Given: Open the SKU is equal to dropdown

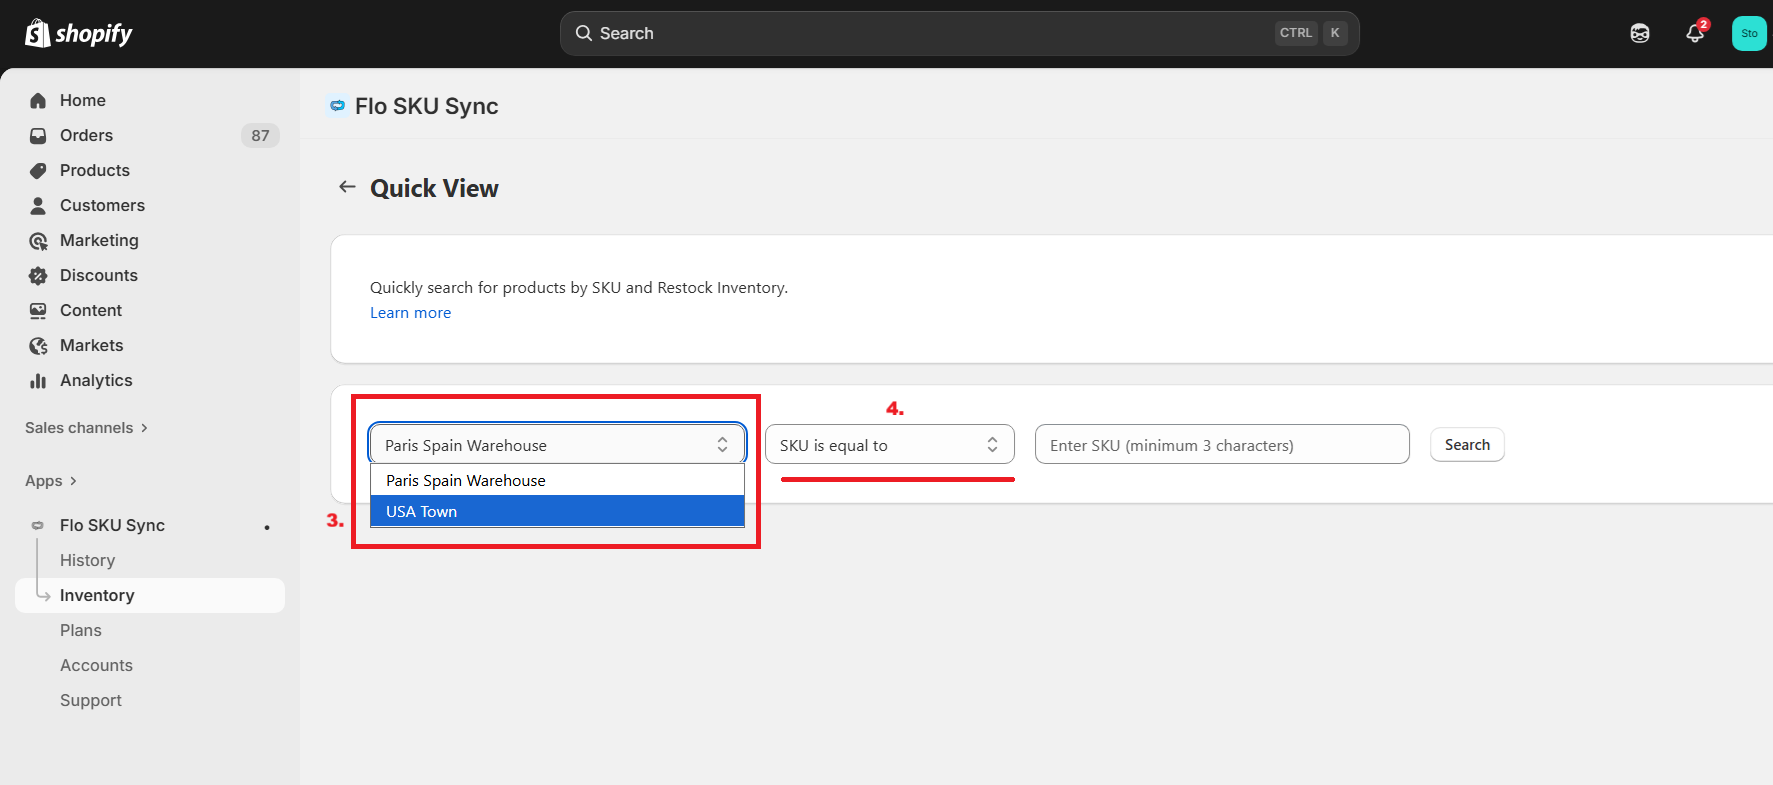Looking at the screenshot, I should coord(889,444).
